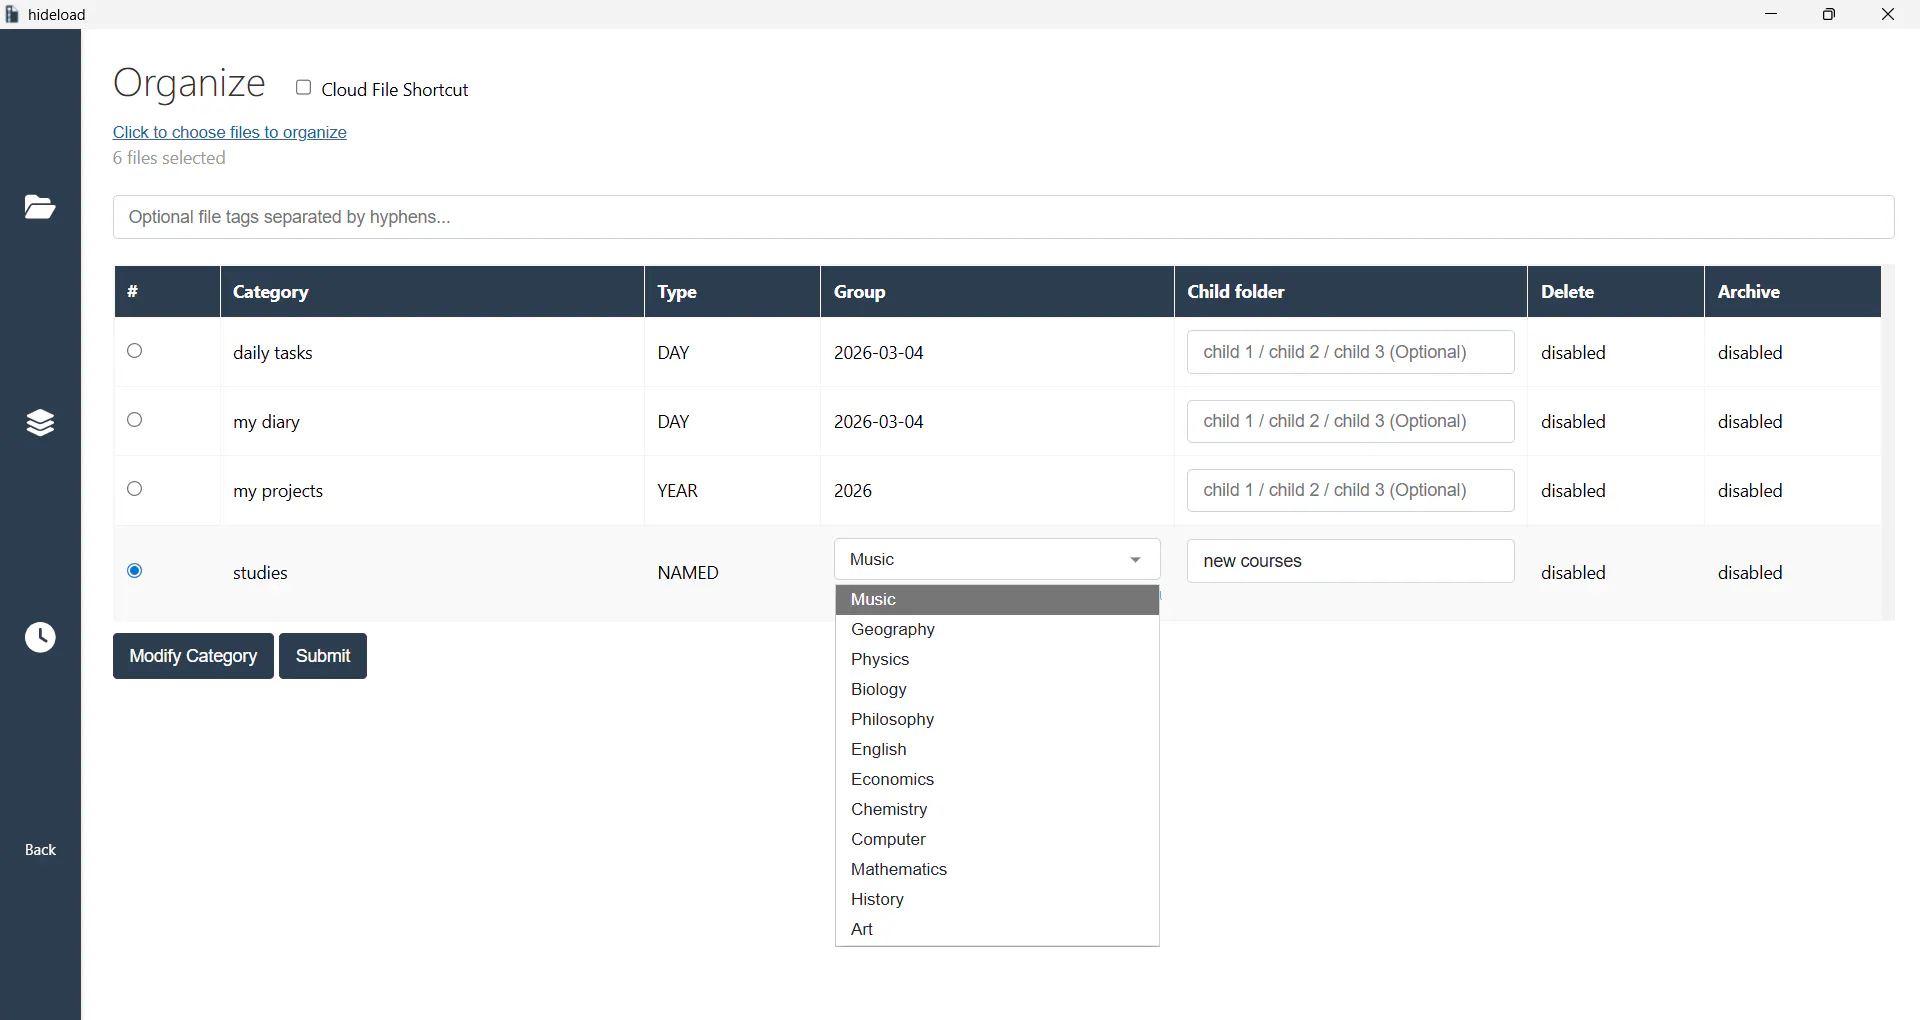Image resolution: width=1920 pixels, height=1020 pixels.
Task: Focus the optional file tags input
Action: pos(1004,217)
